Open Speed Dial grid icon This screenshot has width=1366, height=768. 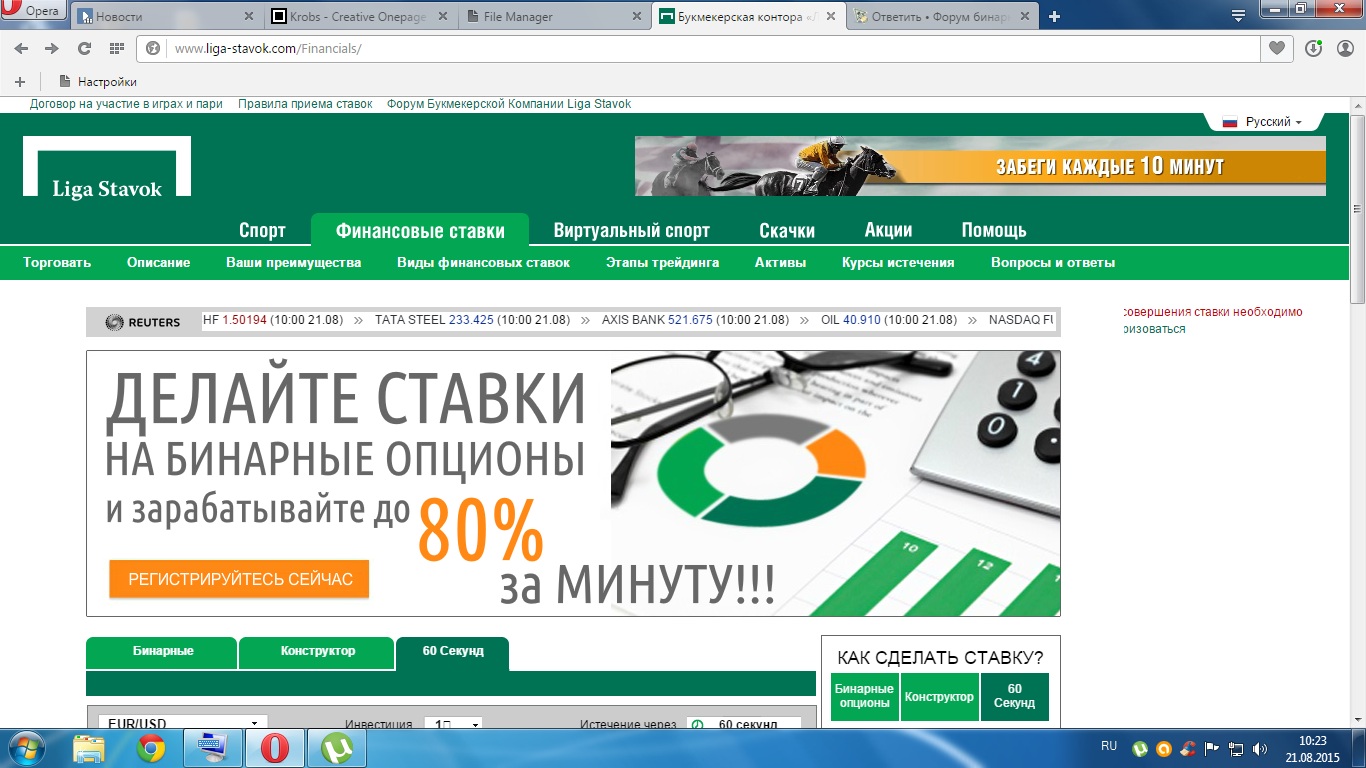(x=116, y=48)
